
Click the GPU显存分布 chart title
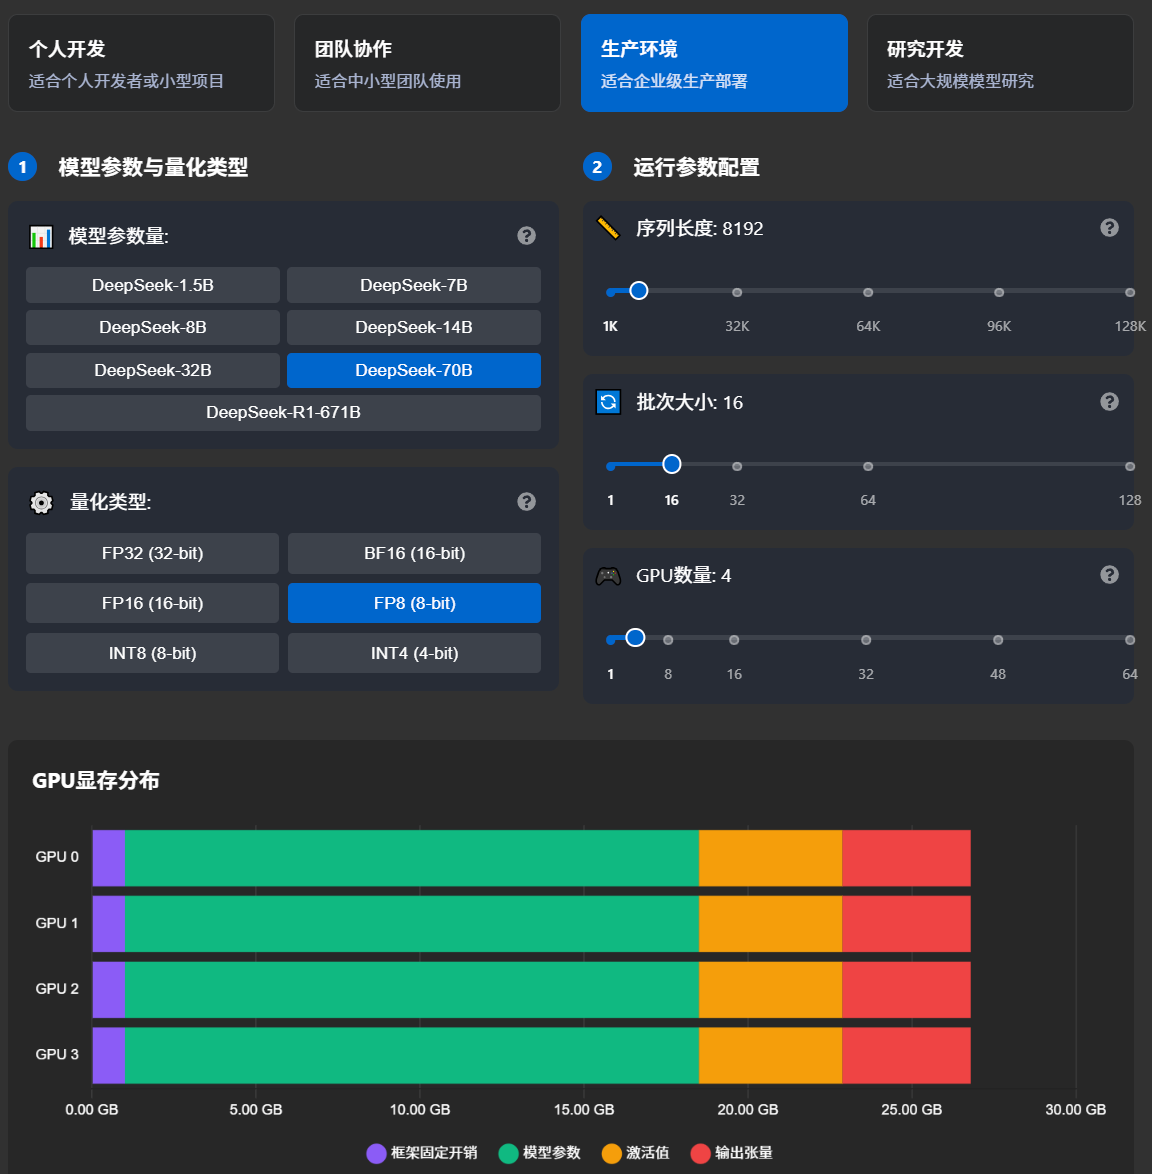tap(96, 780)
